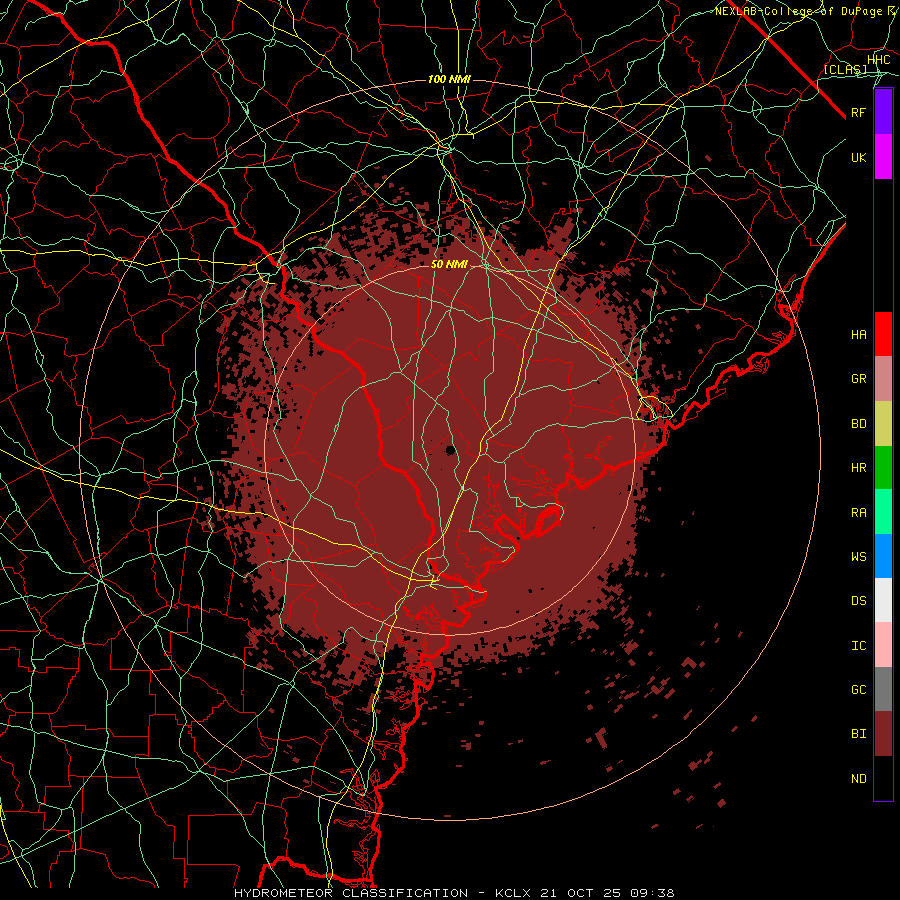
Task: Select the white DS color swatch
Action: pyautogui.click(x=883, y=600)
